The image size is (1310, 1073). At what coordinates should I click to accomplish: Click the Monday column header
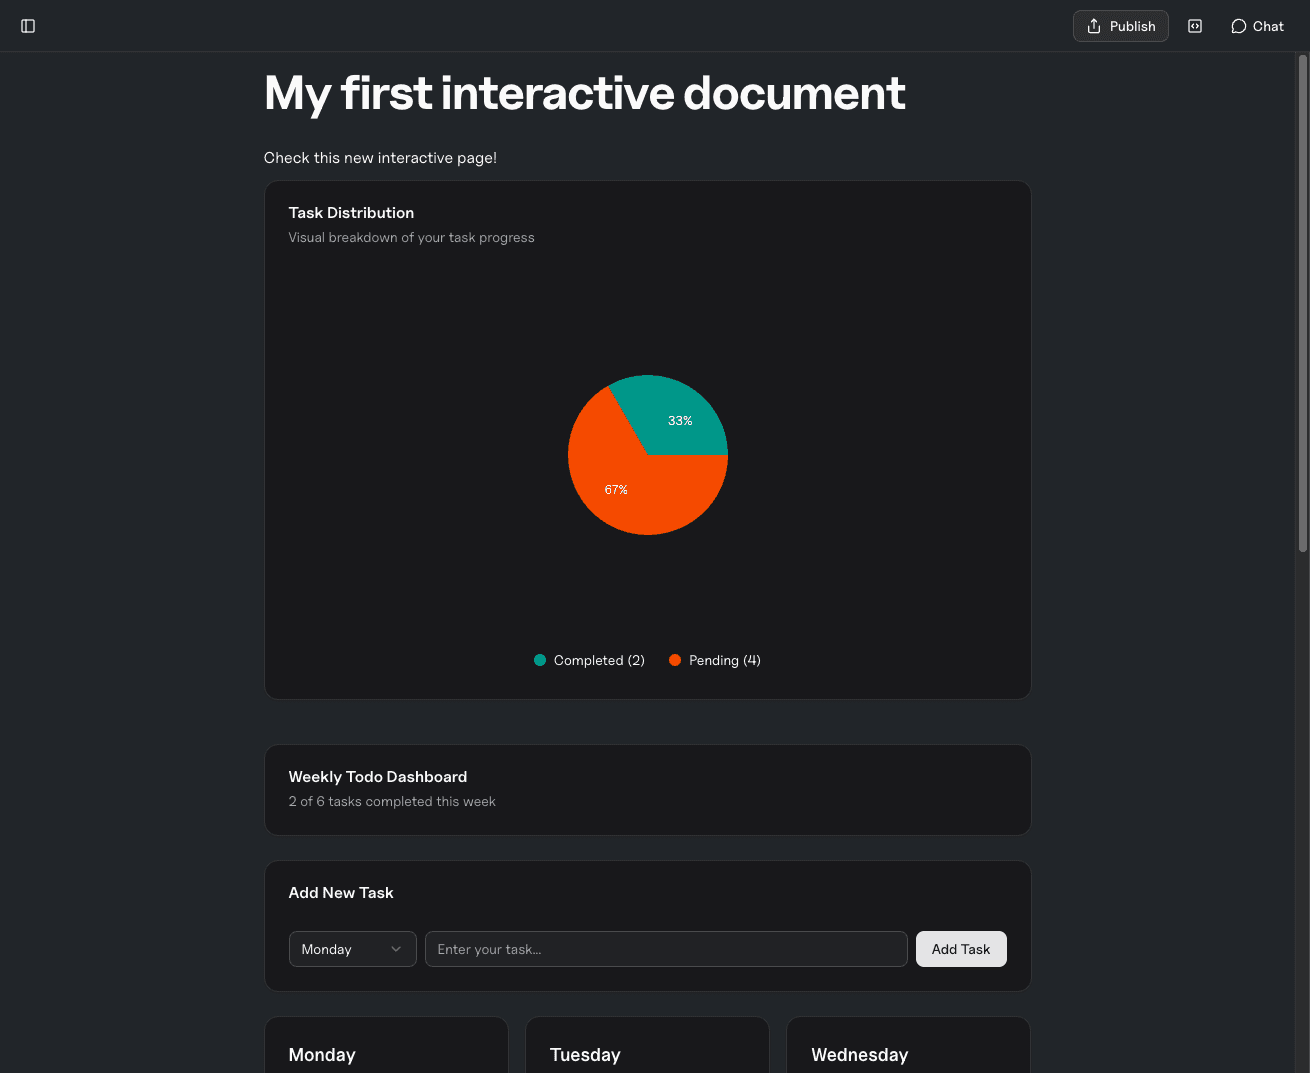coord(321,1054)
